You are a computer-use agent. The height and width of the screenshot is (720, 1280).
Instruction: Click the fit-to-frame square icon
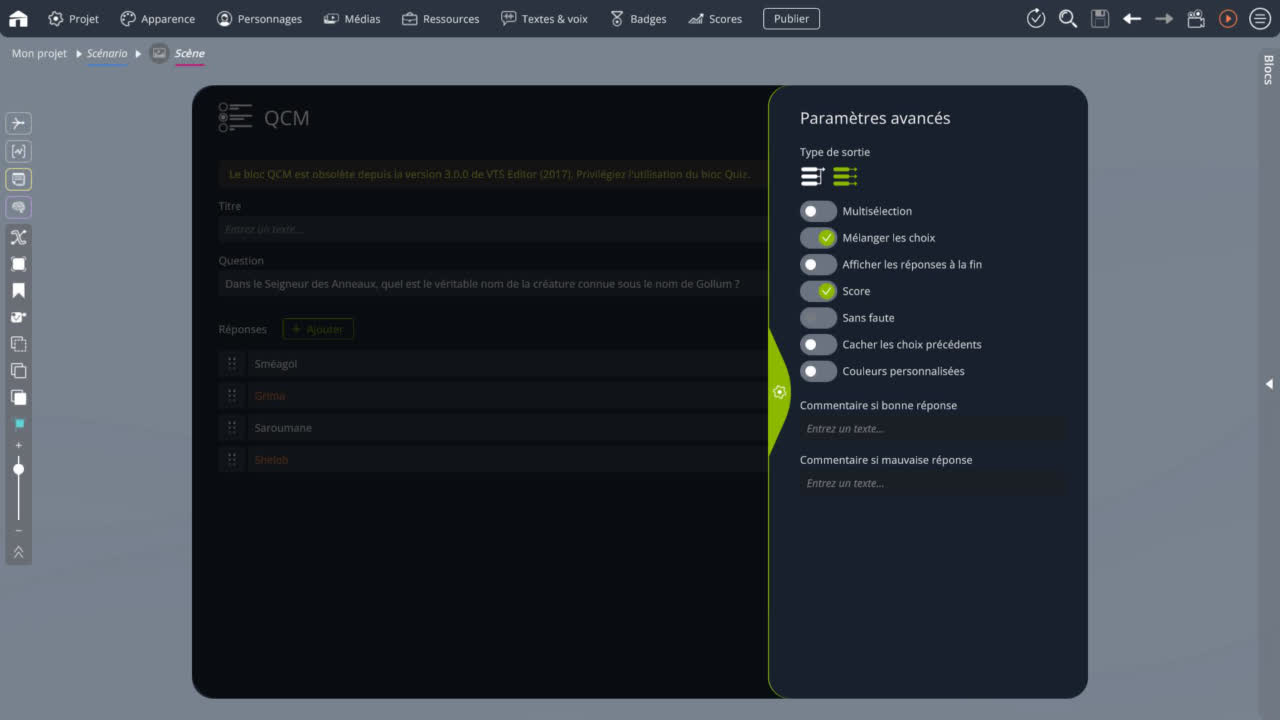click(x=18, y=264)
